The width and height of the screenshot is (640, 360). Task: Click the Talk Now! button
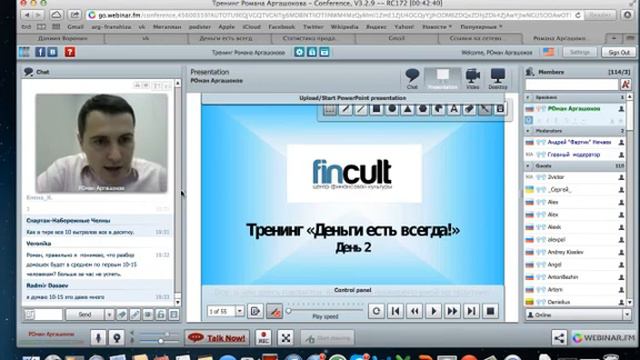[217, 338]
